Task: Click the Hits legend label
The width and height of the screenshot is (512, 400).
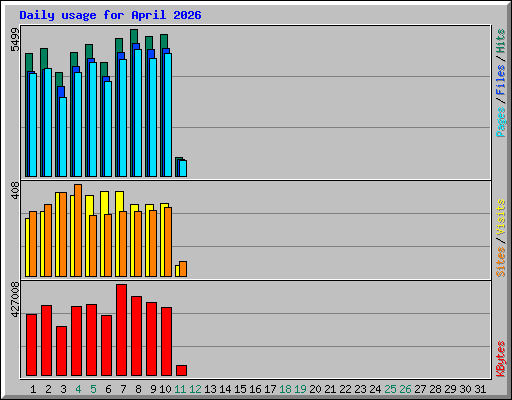Action: pos(500,41)
